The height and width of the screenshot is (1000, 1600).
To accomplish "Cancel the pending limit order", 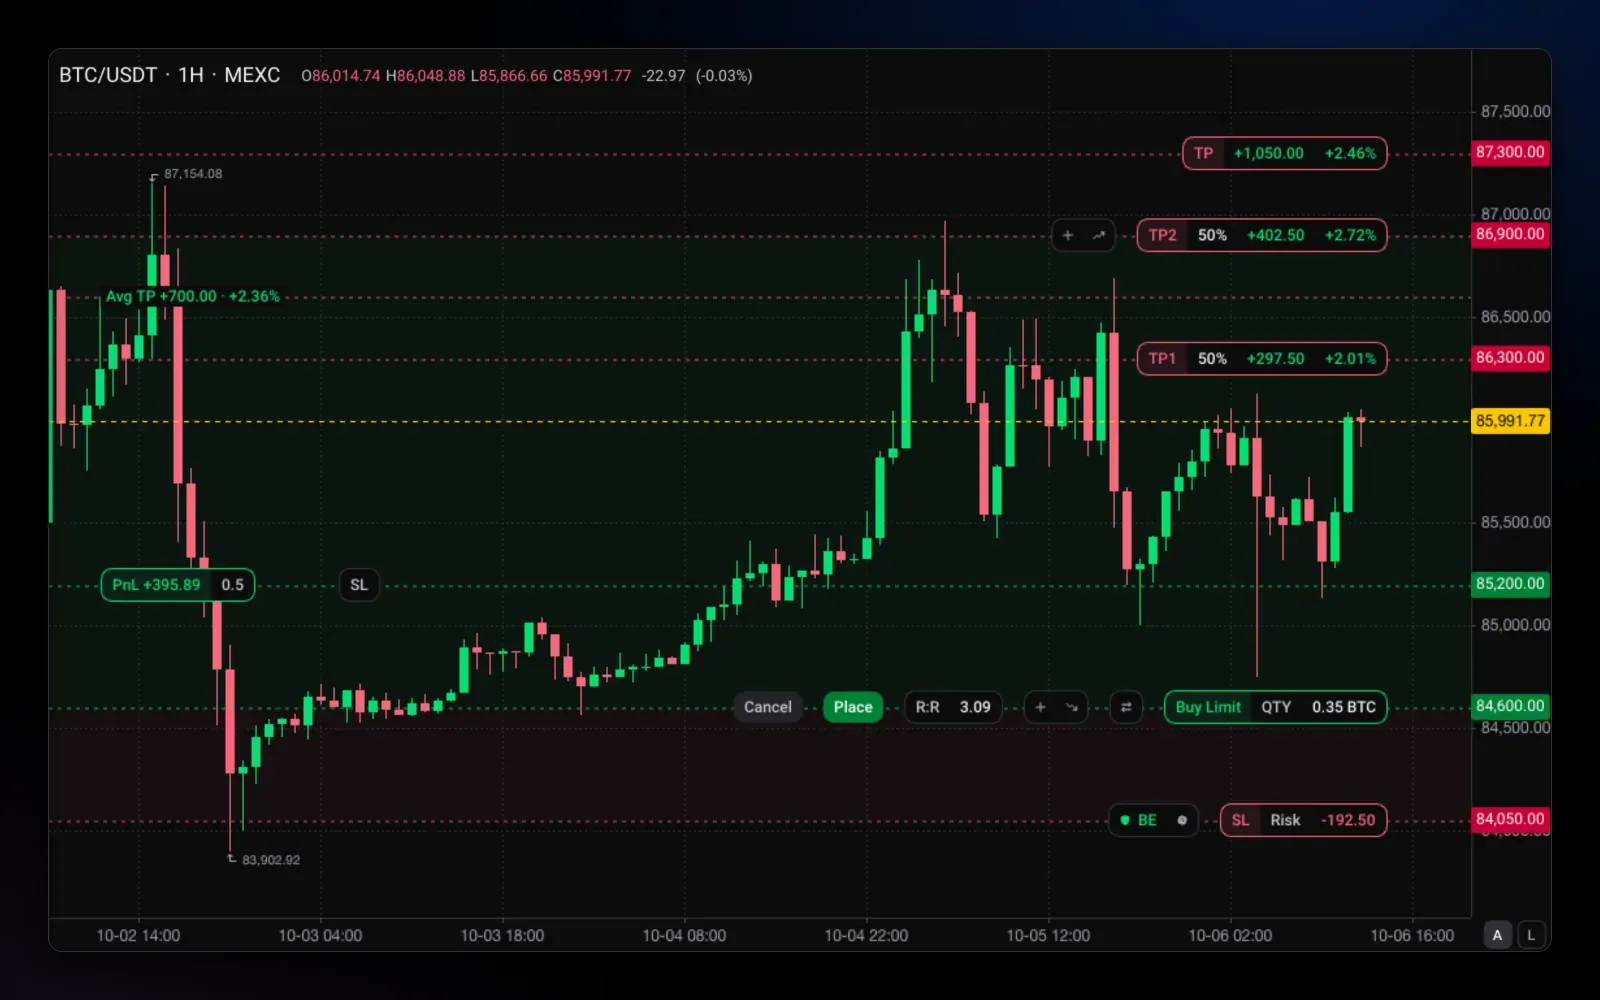I will coord(767,708).
